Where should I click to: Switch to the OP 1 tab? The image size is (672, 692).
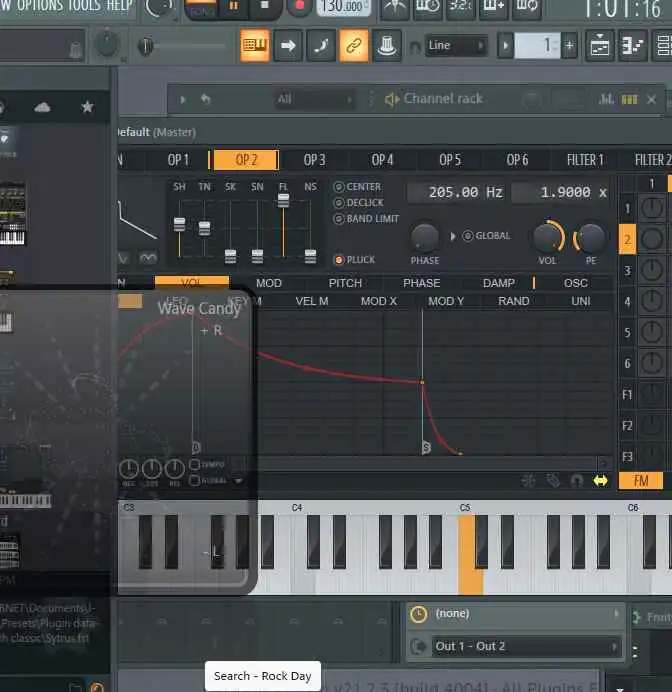click(178, 160)
